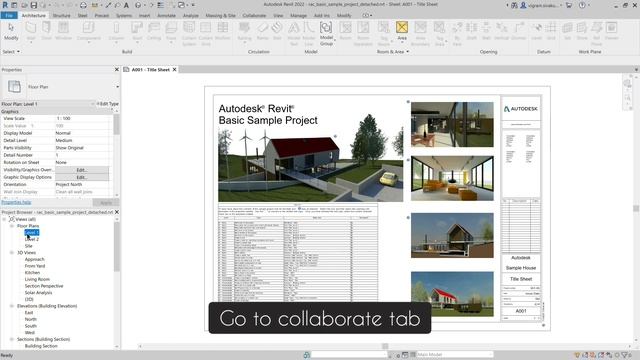Image resolution: width=640 pixels, height=360 pixels.
Task: Open the Insert ribbon tab
Action: coord(144,15)
